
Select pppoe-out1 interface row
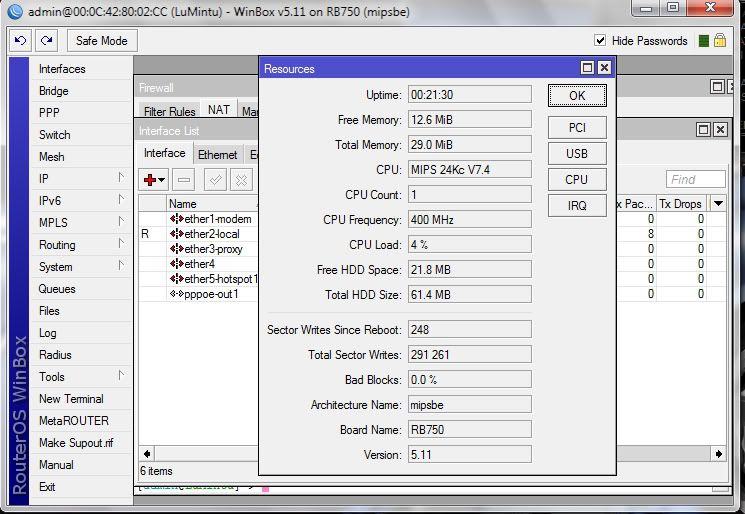coord(199,294)
